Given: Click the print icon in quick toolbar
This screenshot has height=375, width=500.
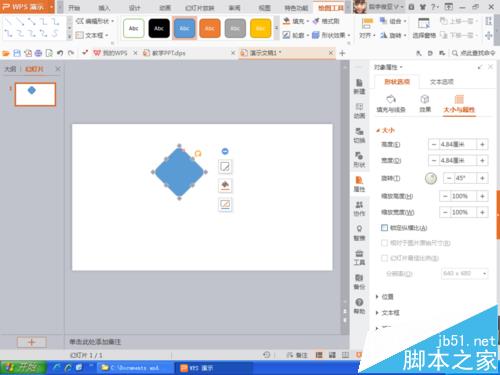Looking at the screenshot, I should [x=38, y=53].
